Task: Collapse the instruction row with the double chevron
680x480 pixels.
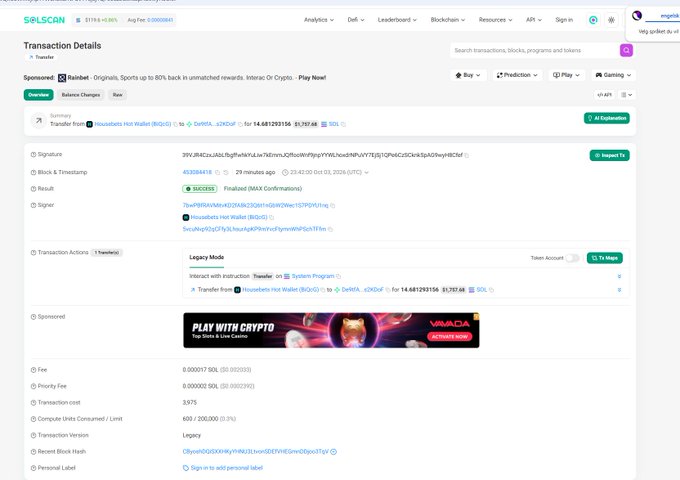Action: pos(619,276)
